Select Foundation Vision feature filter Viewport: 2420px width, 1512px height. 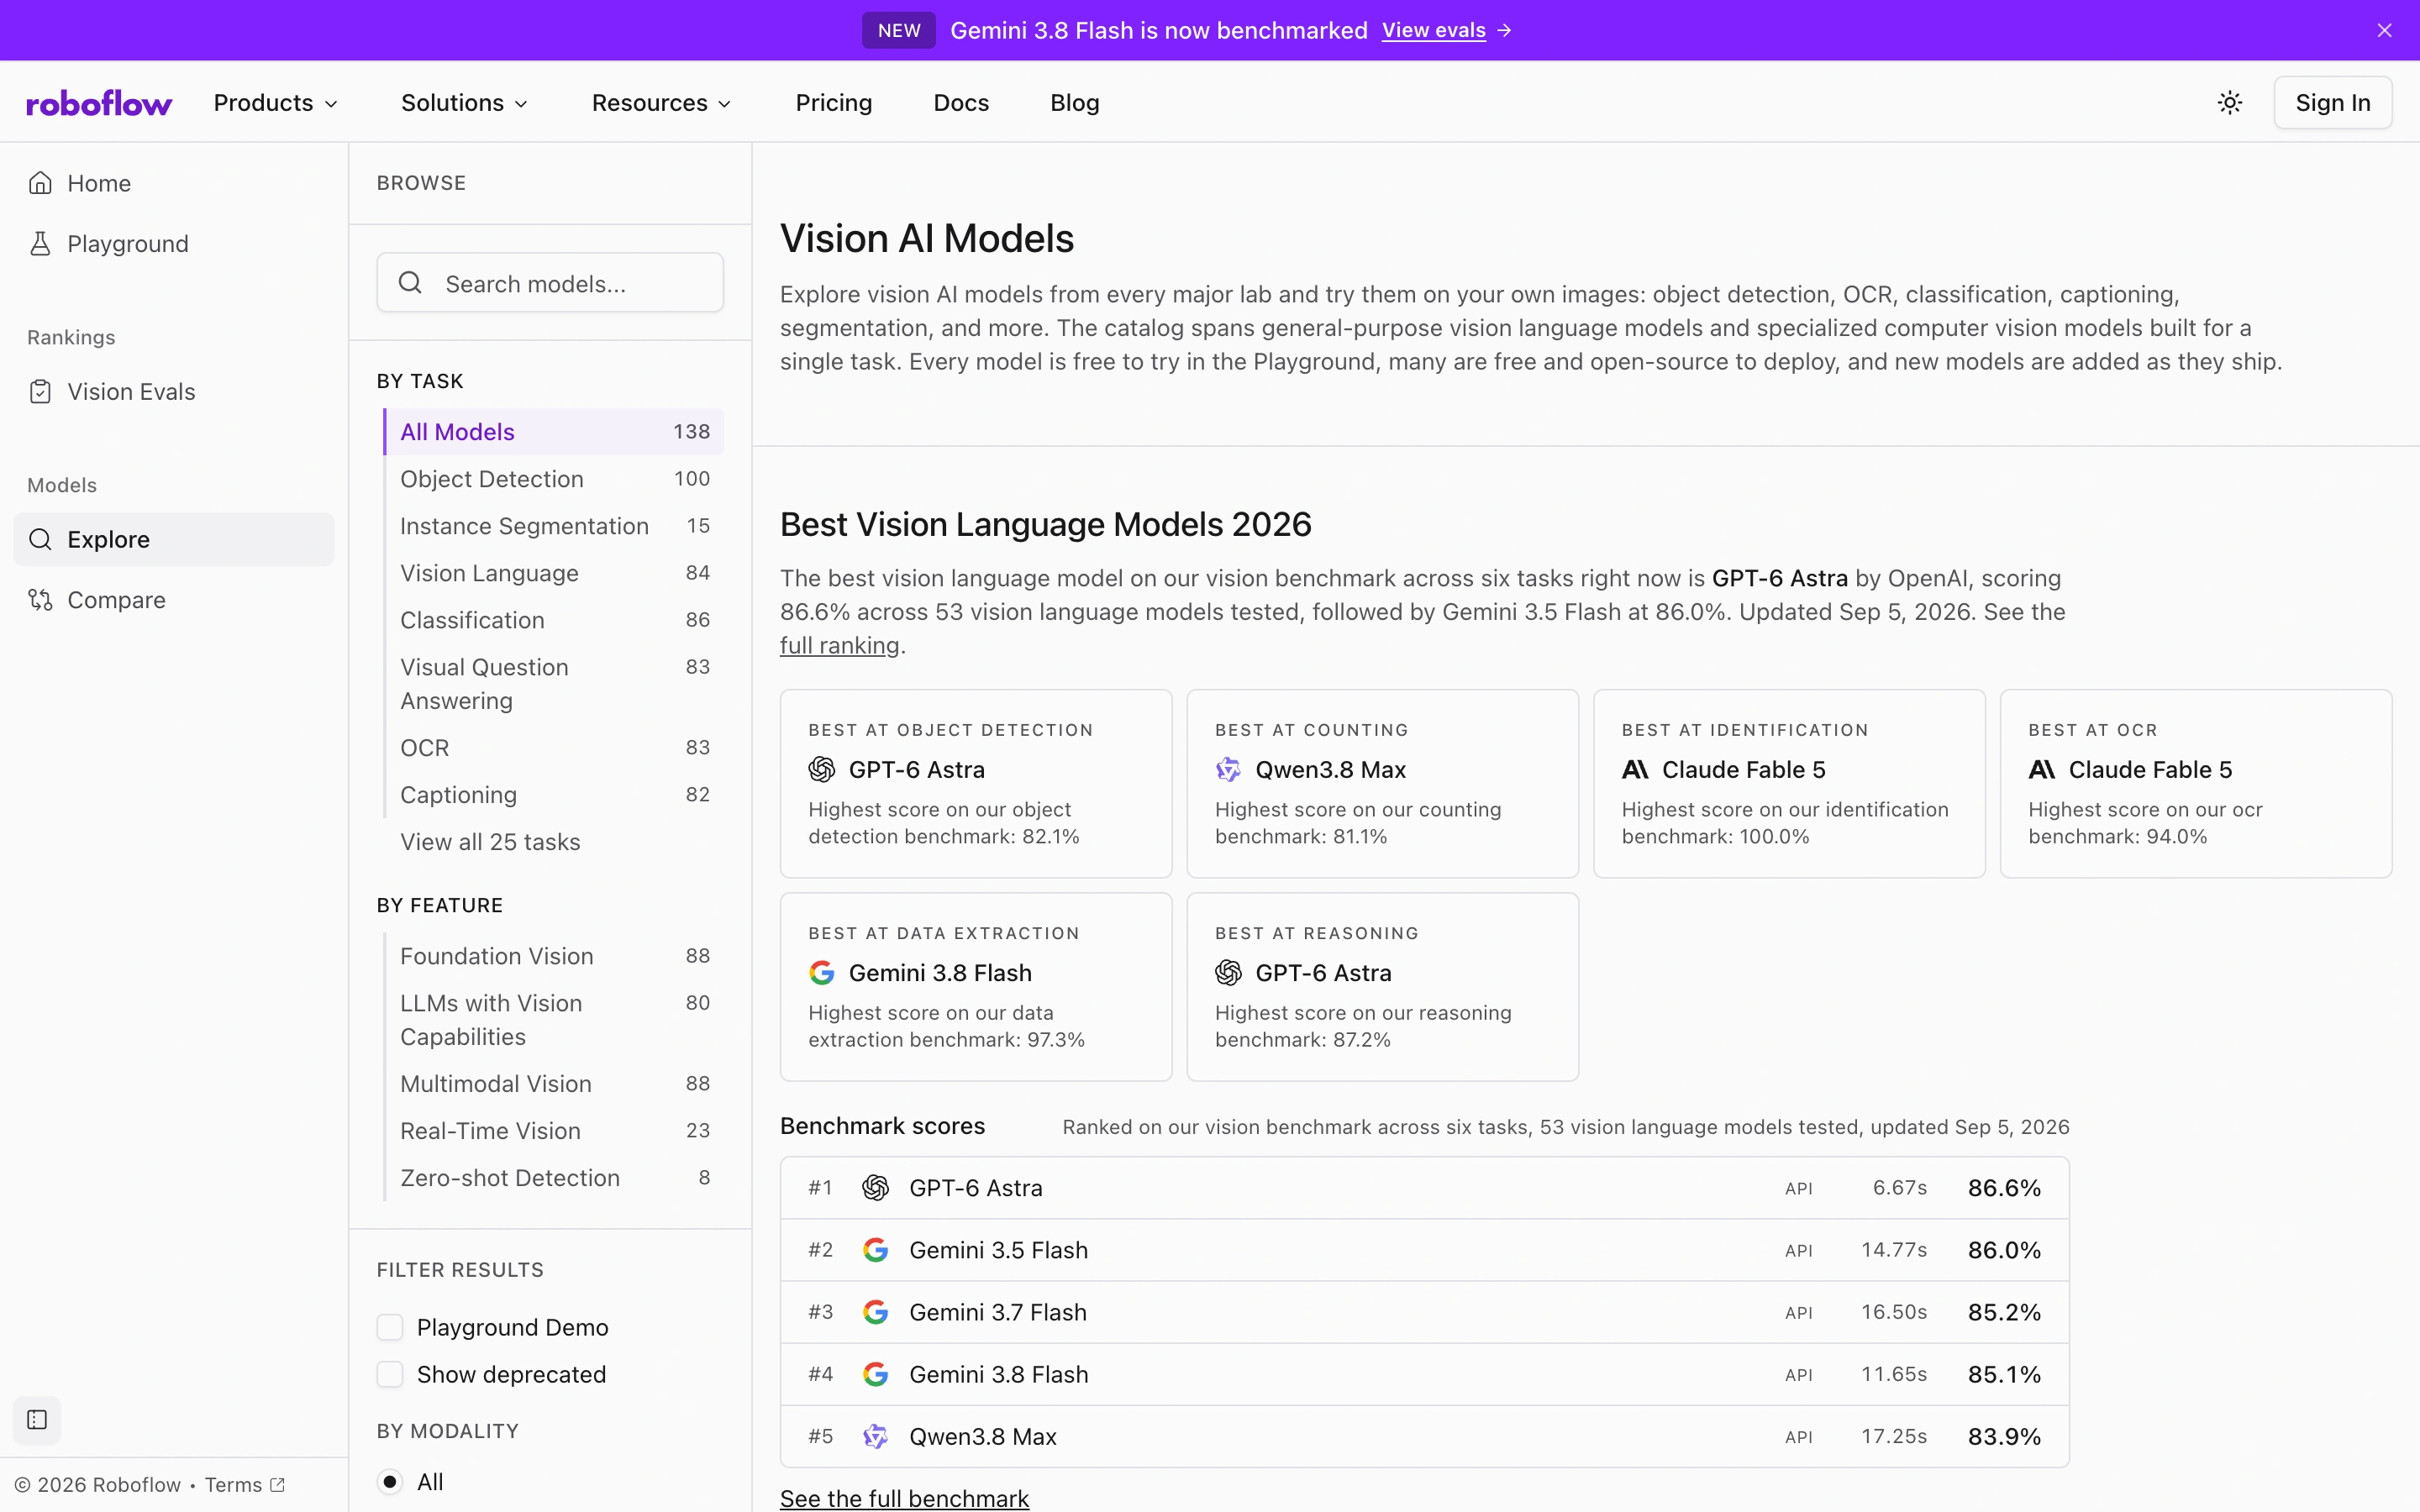pyautogui.click(x=554, y=956)
